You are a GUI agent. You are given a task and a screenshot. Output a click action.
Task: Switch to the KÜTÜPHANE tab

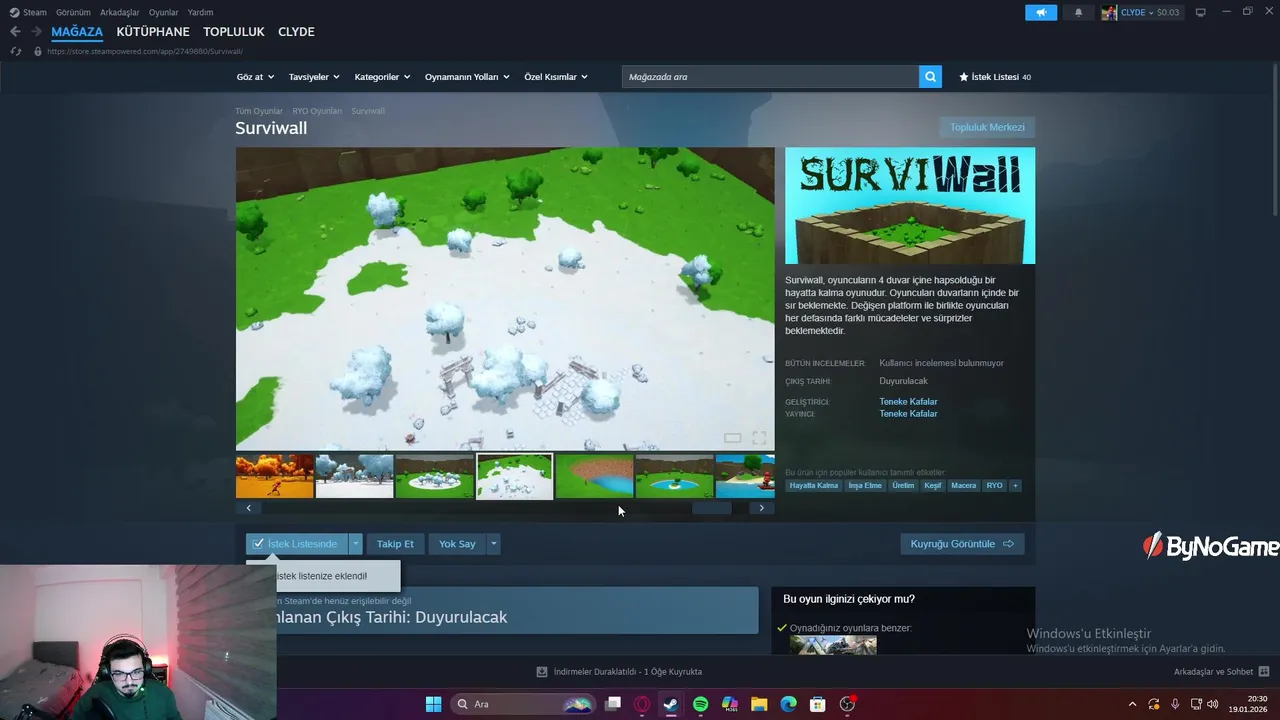coord(153,32)
